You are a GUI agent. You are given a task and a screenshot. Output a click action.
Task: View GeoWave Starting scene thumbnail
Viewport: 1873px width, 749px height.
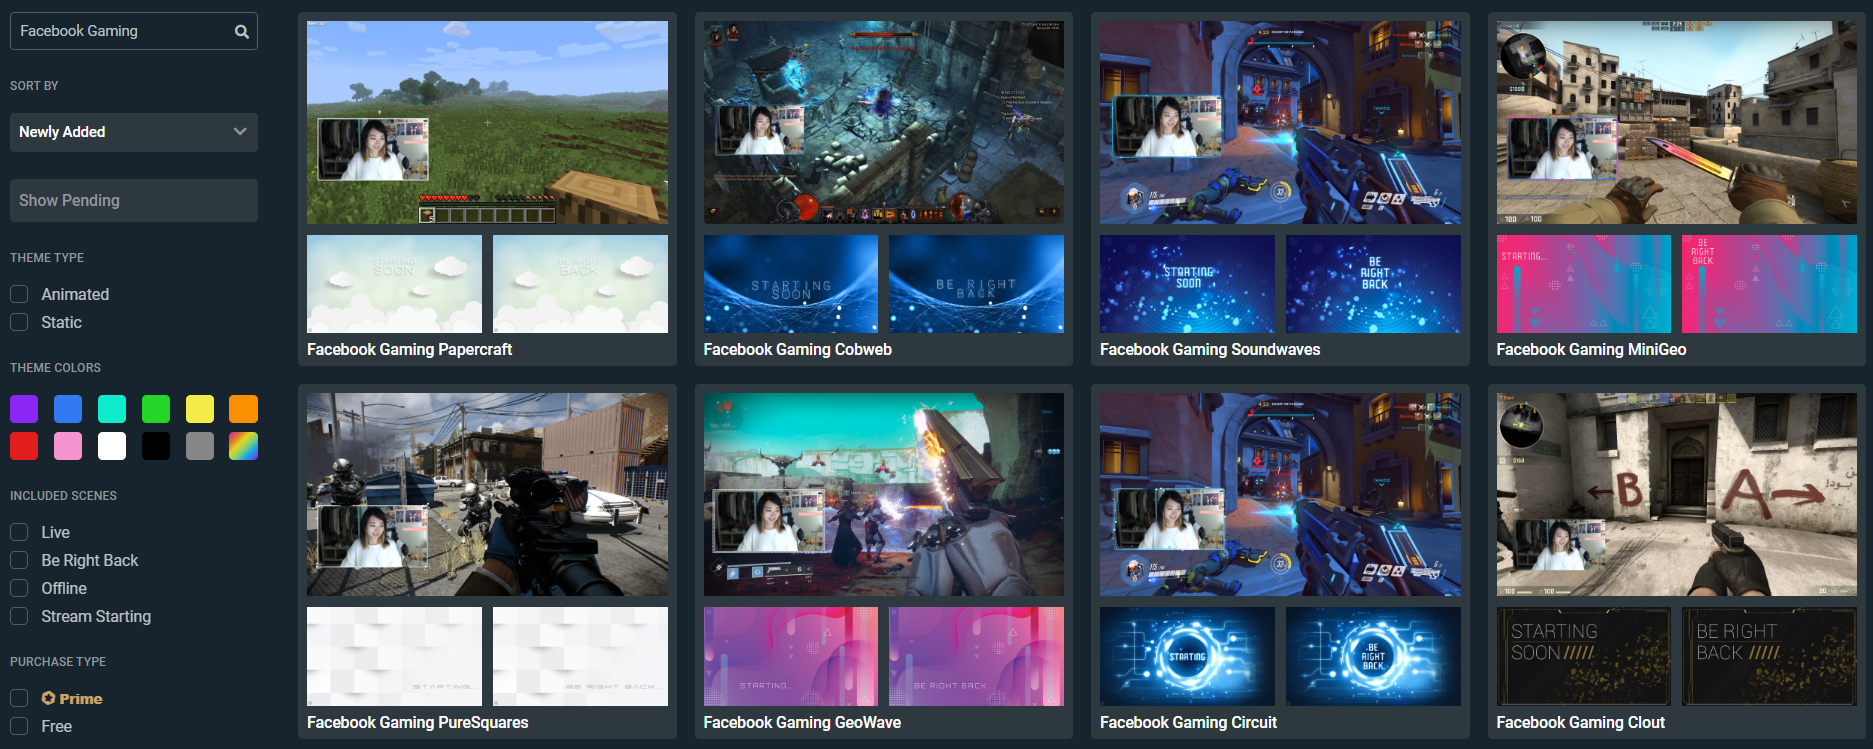pyautogui.click(x=791, y=656)
